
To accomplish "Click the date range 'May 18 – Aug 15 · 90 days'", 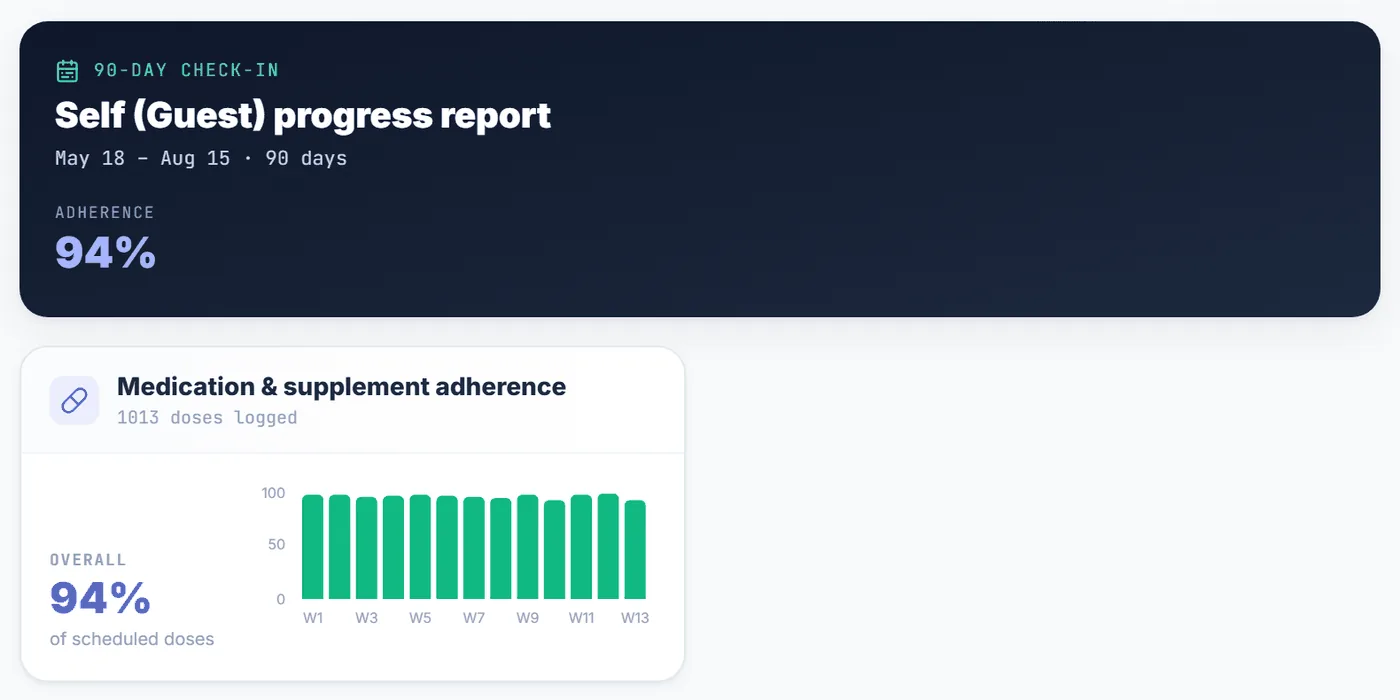I will [201, 158].
